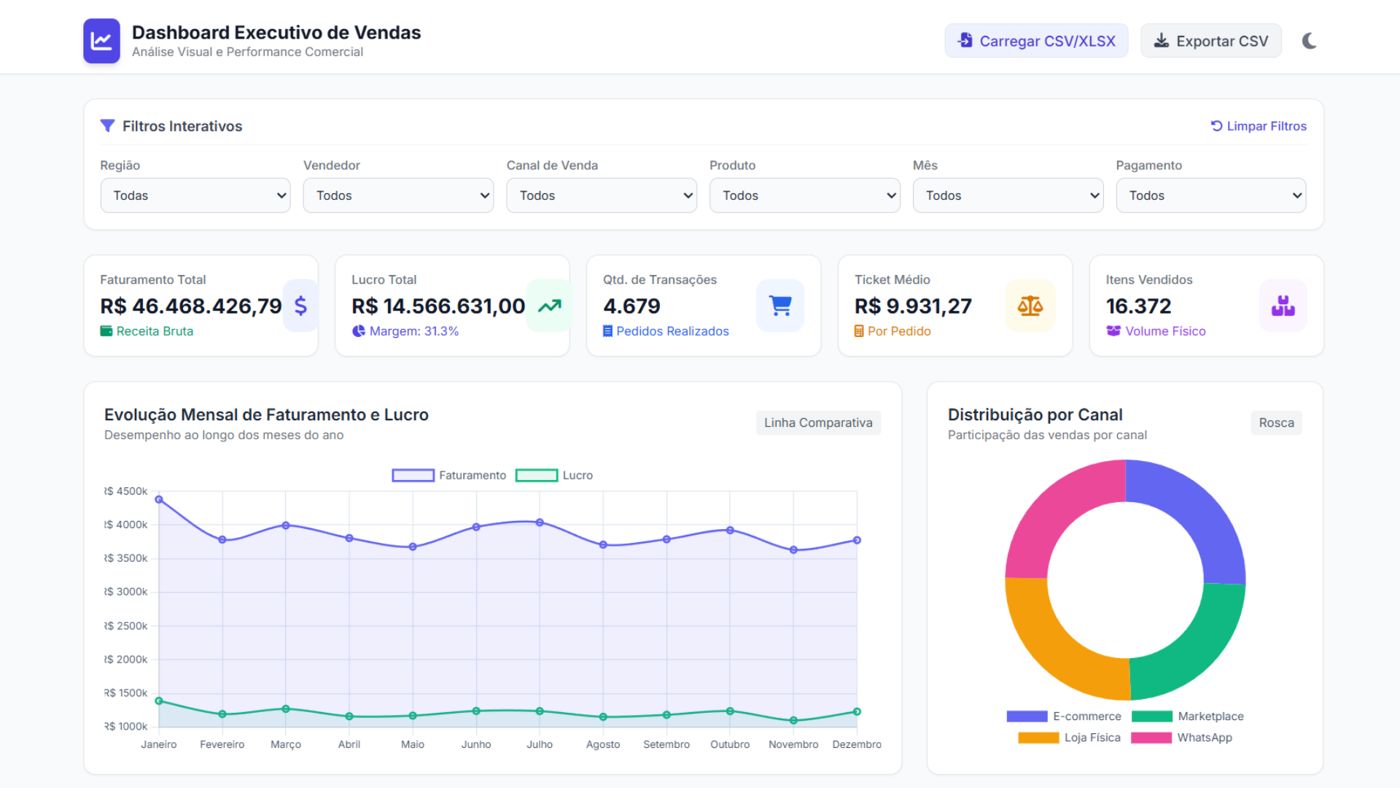Click Carregar CSV/XLSX button
The image size is (1400, 788).
[x=1036, y=41]
